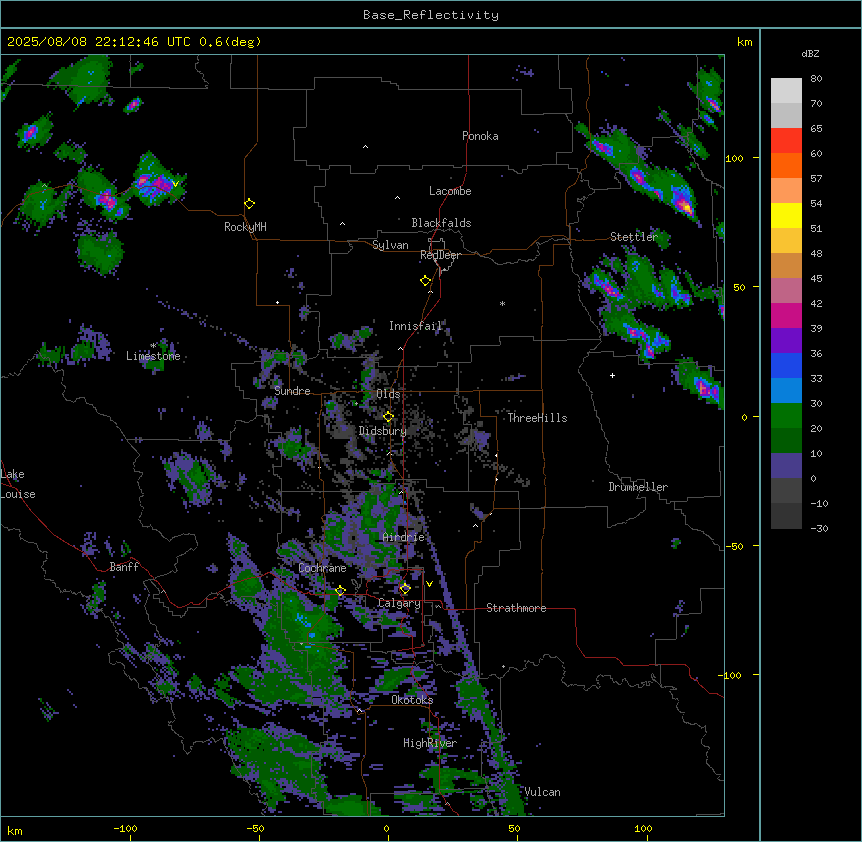Click the Didsbury town label
Screen dimensions: 862x842
tap(382, 431)
